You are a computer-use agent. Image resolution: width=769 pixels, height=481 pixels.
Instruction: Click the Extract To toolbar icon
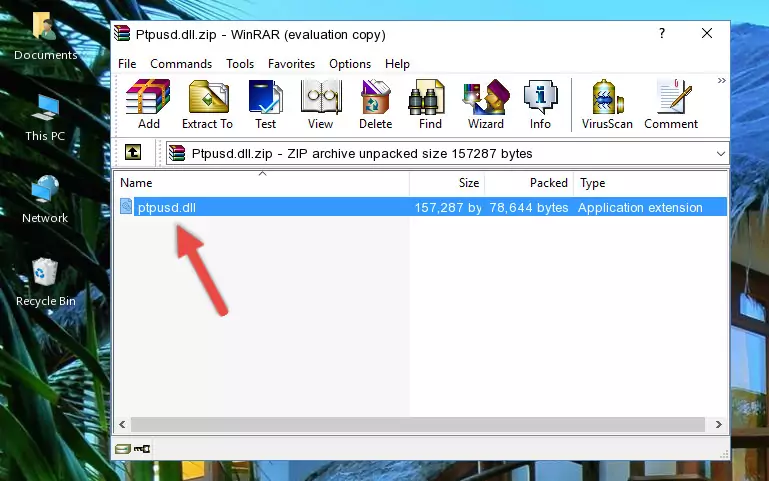coord(207,104)
